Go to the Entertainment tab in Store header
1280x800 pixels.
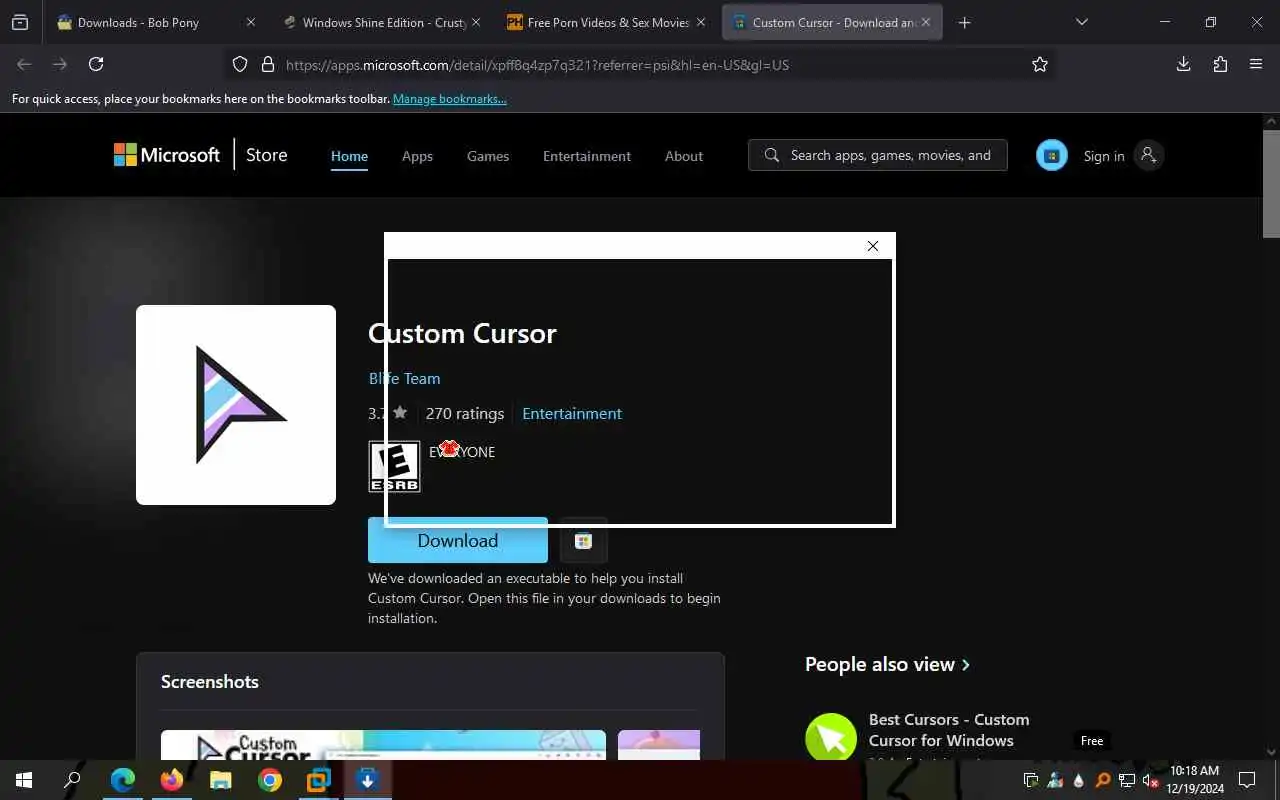tap(587, 156)
